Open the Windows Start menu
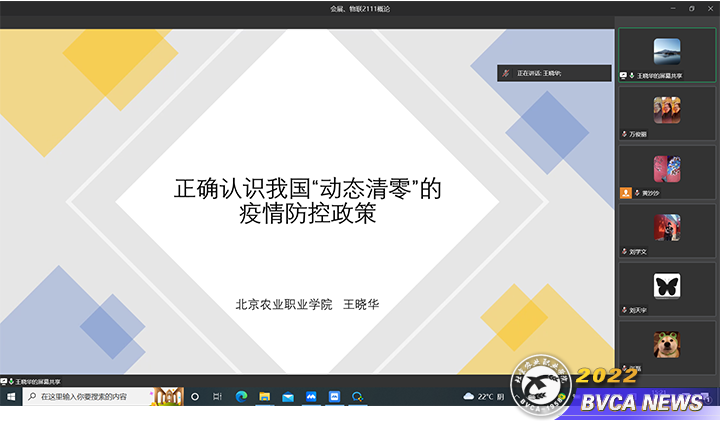 11,397
